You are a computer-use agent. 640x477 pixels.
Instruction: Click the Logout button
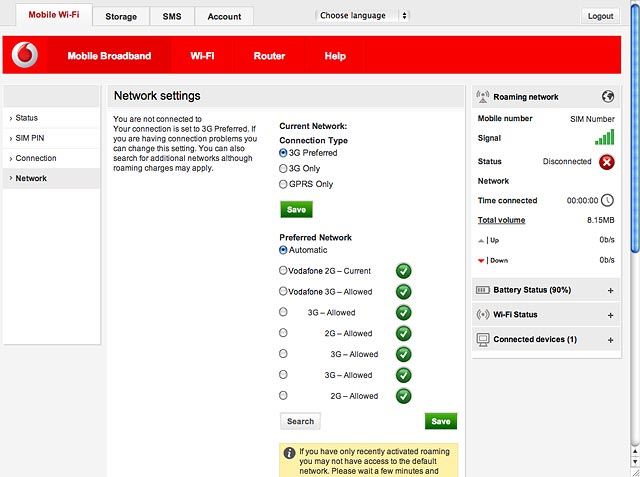(x=600, y=16)
